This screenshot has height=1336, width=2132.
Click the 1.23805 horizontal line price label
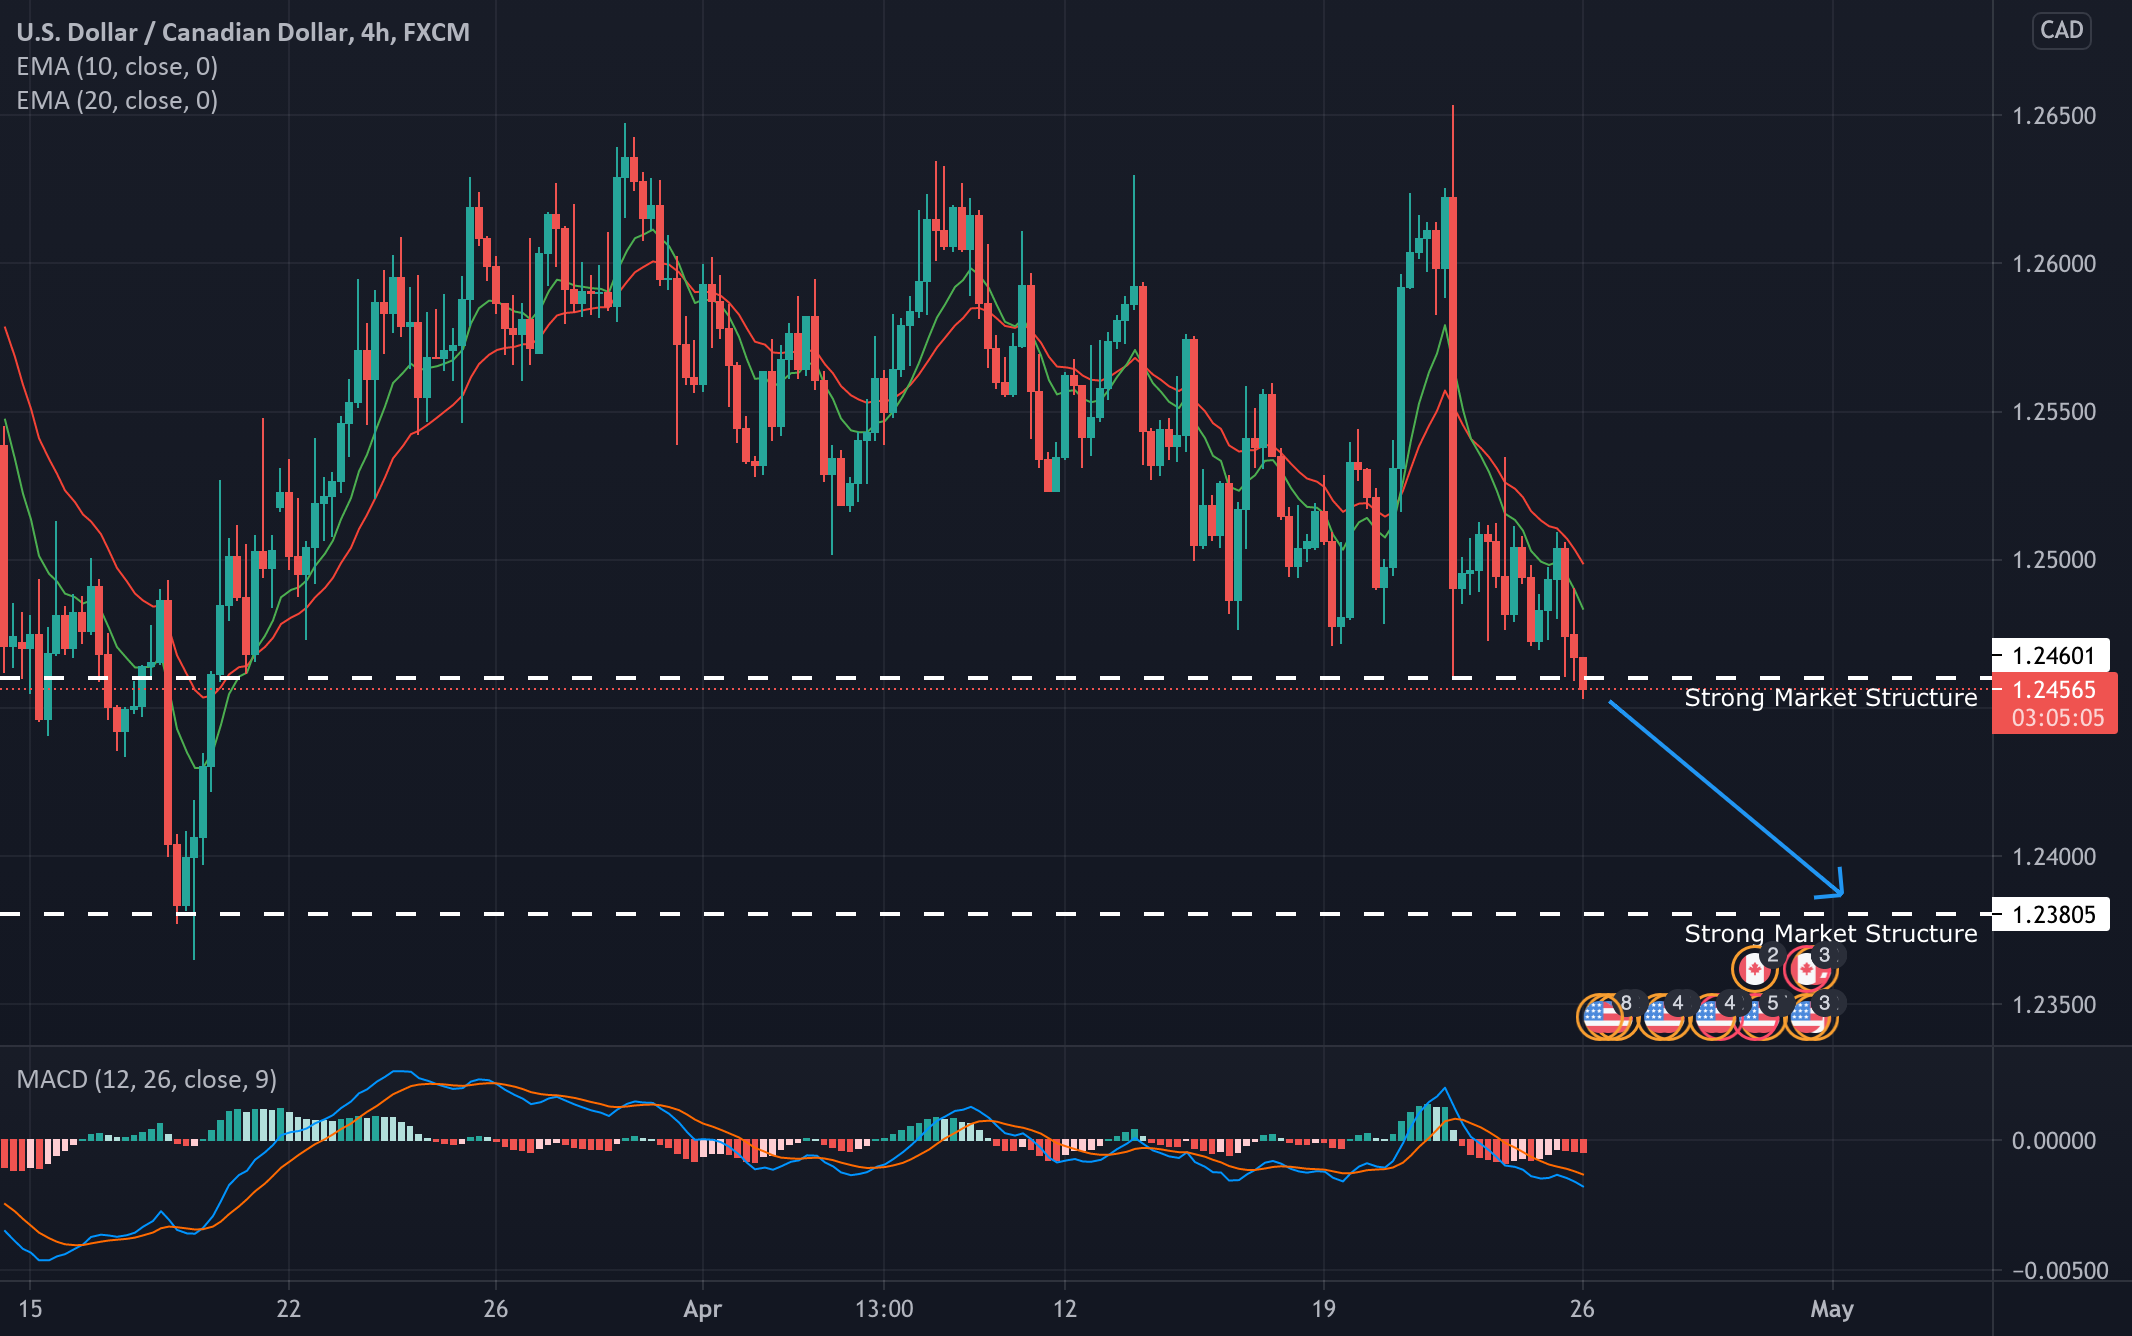pos(2051,915)
